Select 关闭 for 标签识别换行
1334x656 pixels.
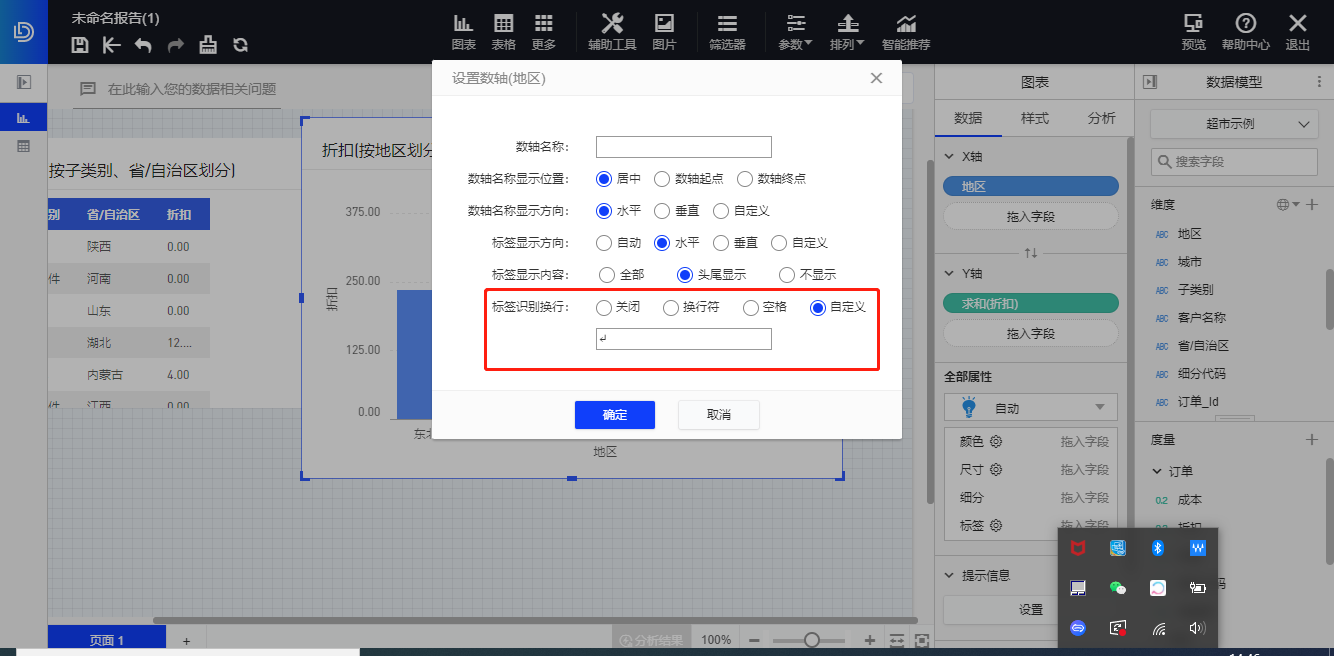[x=604, y=307]
